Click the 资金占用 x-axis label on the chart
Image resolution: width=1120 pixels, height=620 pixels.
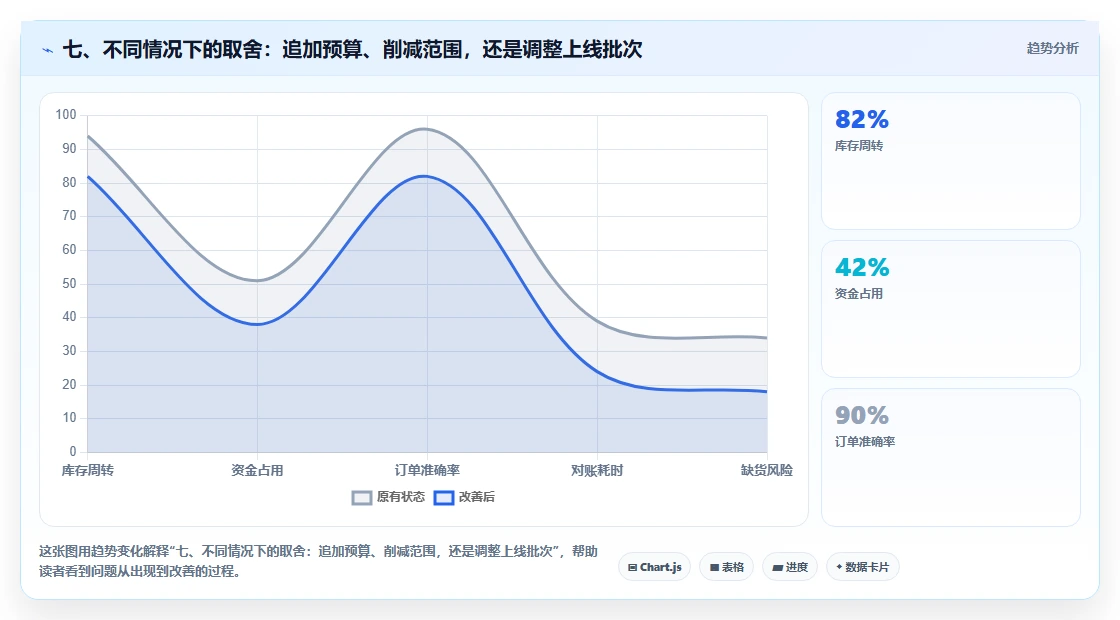pyautogui.click(x=257, y=470)
